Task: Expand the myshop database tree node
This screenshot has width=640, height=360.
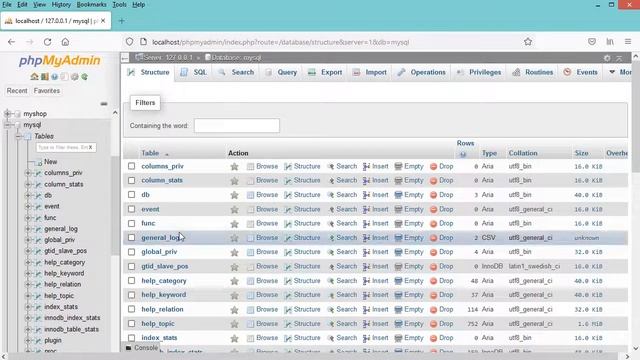Action: pyautogui.click(x=7, y=114)
